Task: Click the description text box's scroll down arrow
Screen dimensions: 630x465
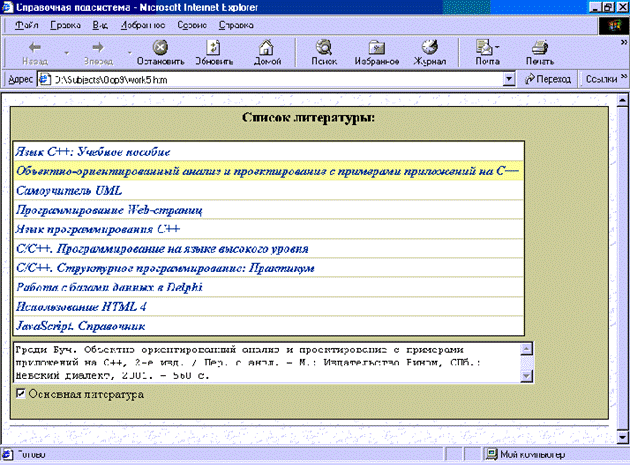Action: tap(527, 376)
